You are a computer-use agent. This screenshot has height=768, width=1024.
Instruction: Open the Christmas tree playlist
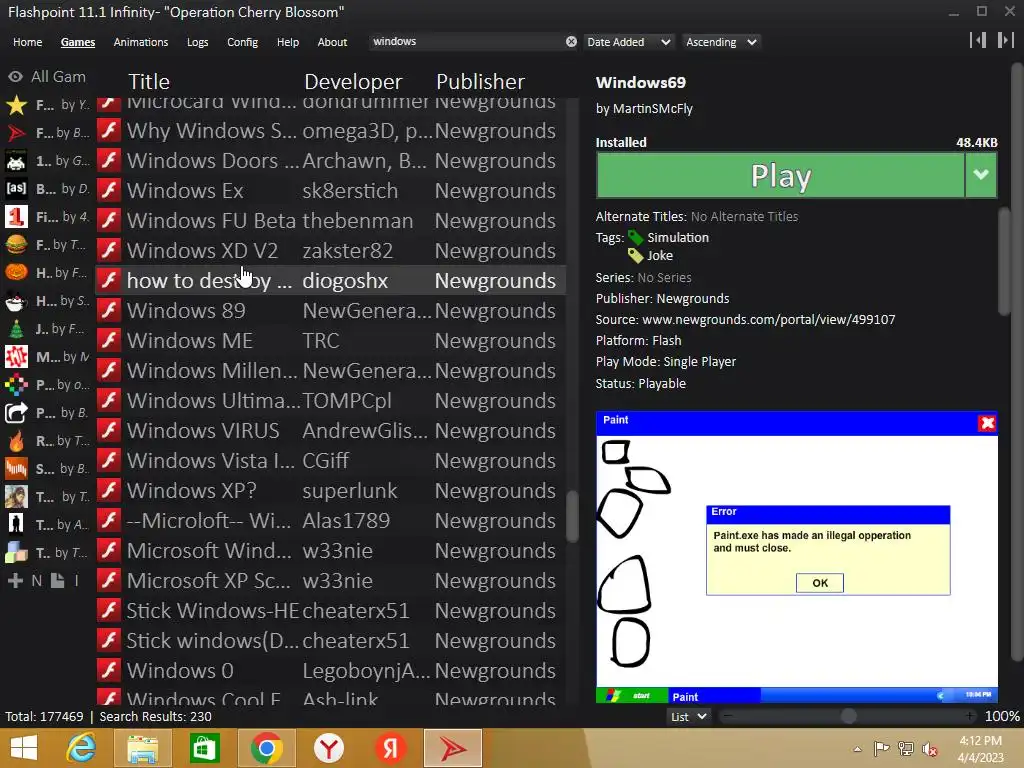click(x=16, y=329)
